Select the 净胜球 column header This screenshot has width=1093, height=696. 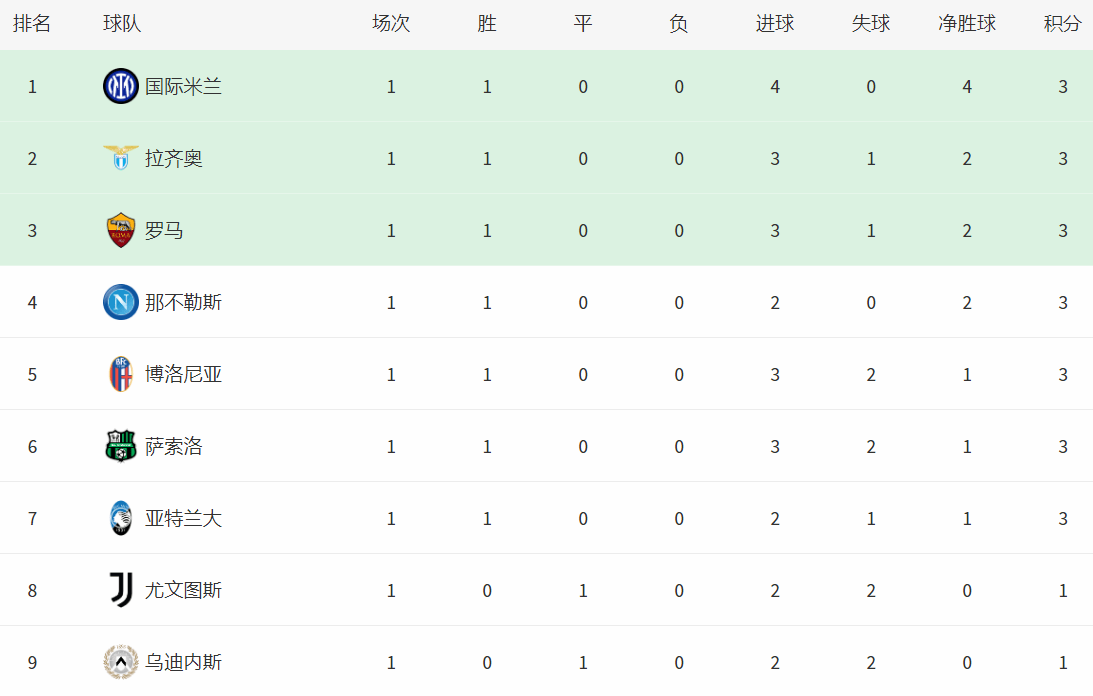(967, 24)
